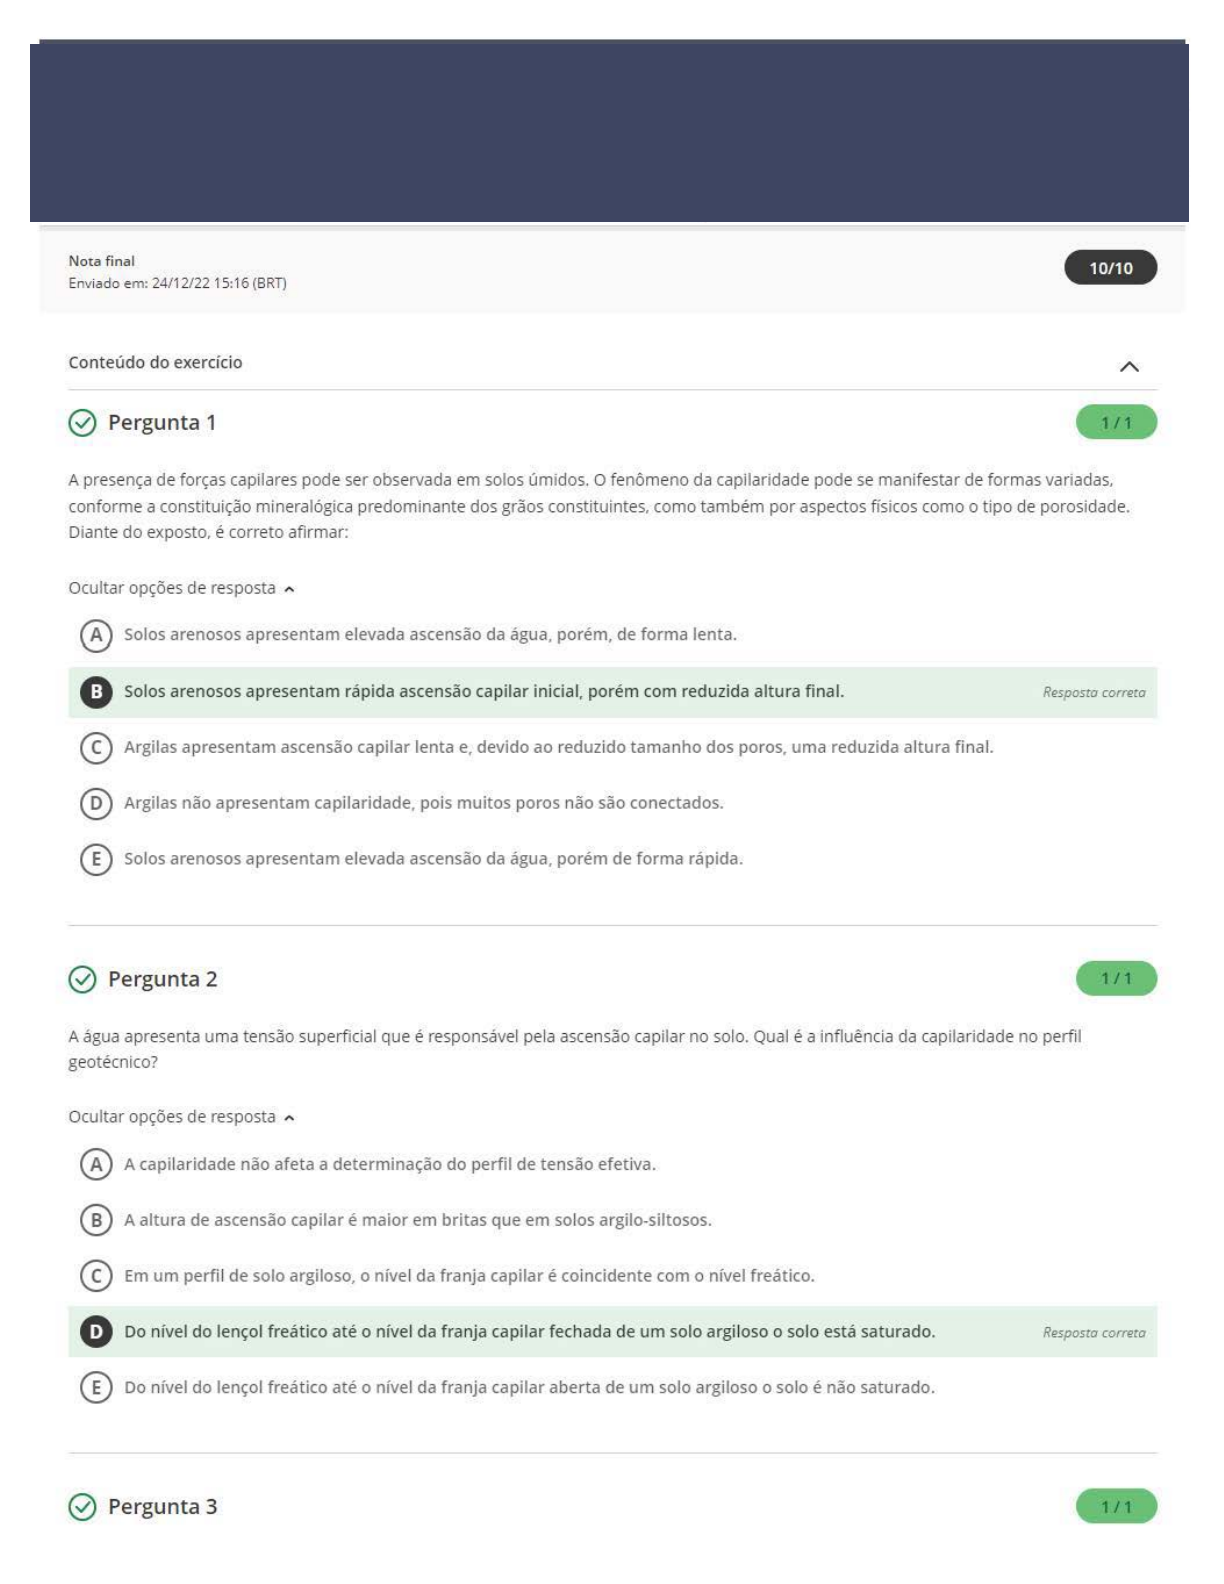This screenshot has width=1224, height=1584.
Task: Click the green checkmark icon beside Pergunta 1
Action: point(82,423)
